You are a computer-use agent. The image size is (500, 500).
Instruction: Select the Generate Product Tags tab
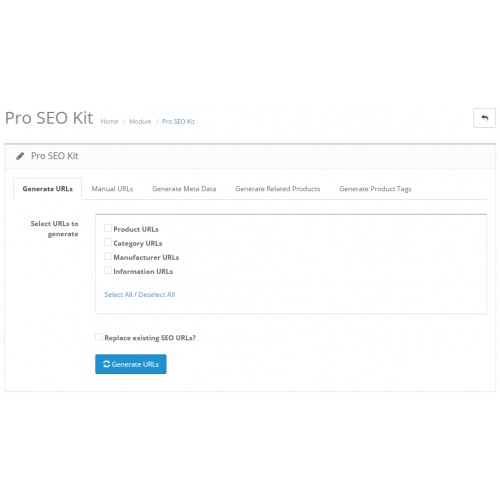click(x=375, y=189)
